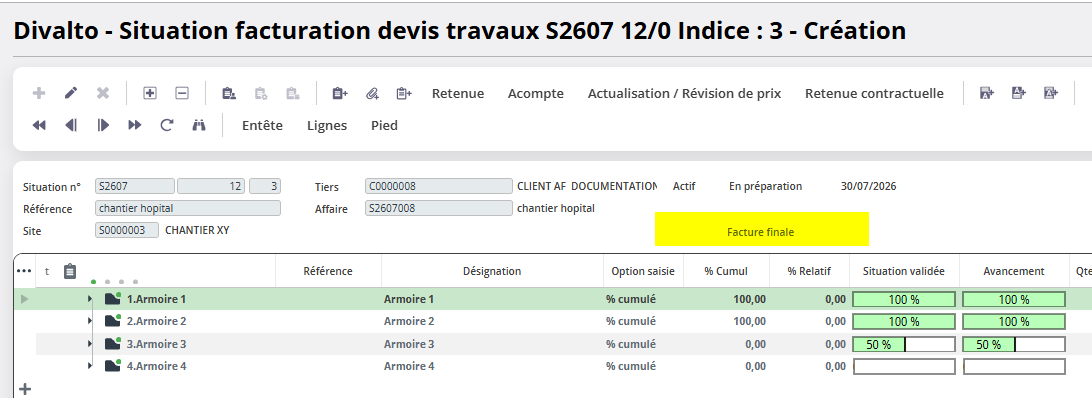
Task: Click the add top text block icon
Action: [1019, 93]
